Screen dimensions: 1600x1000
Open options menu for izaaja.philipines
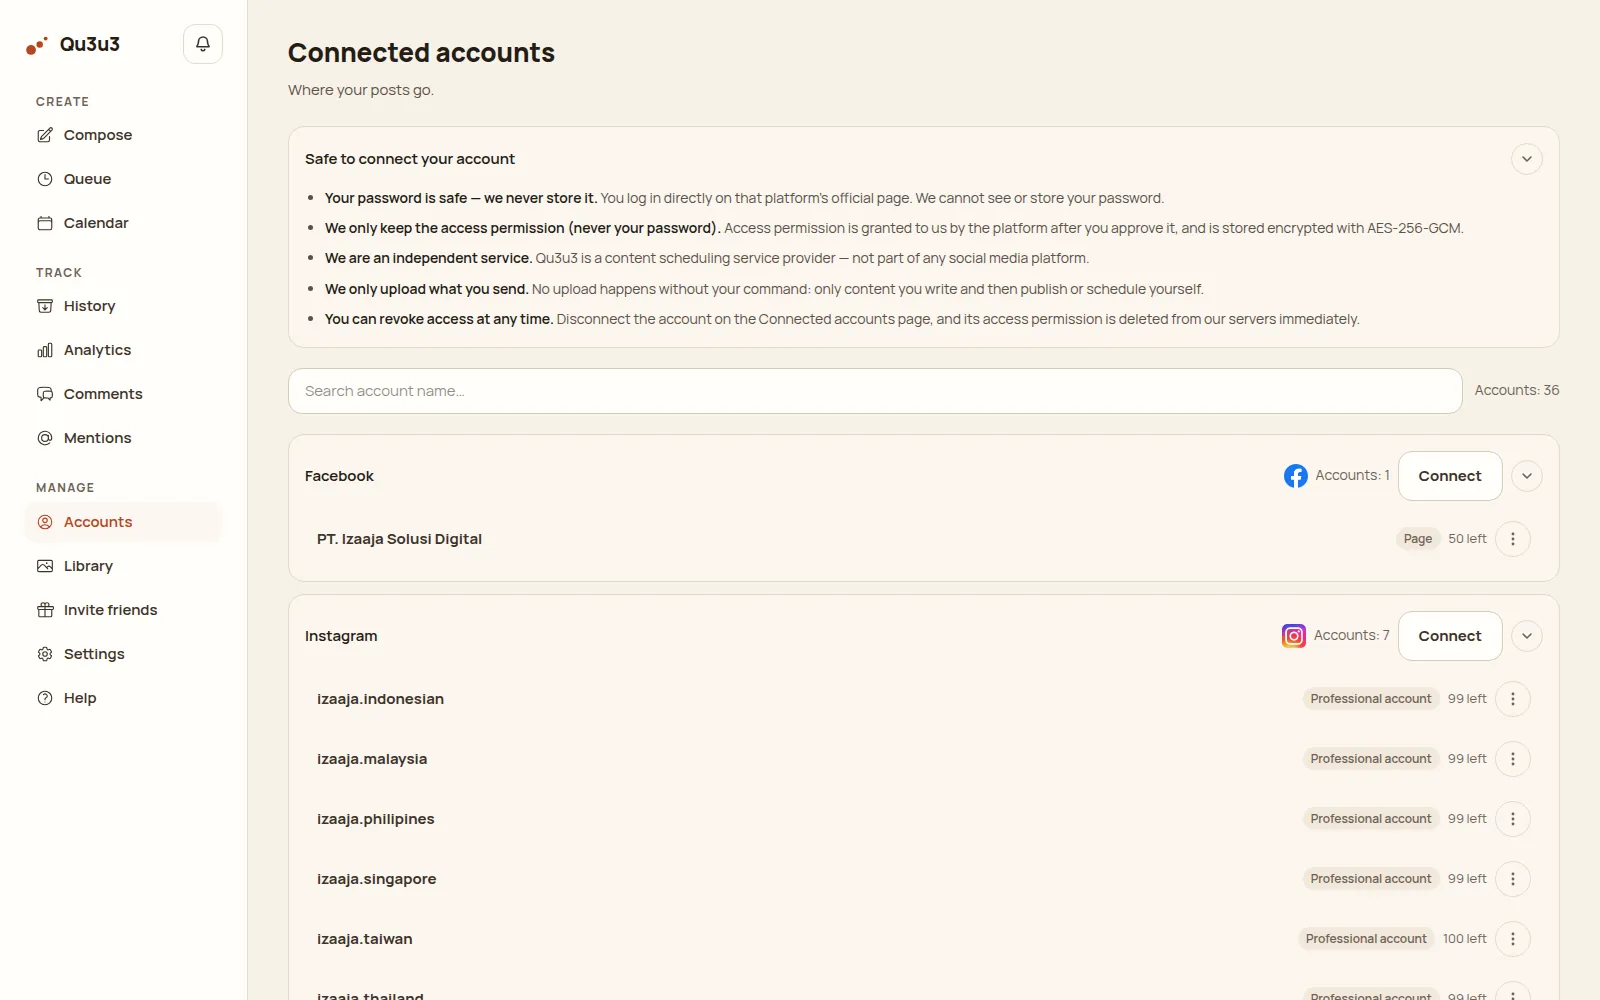click(x=1513, y=819)
